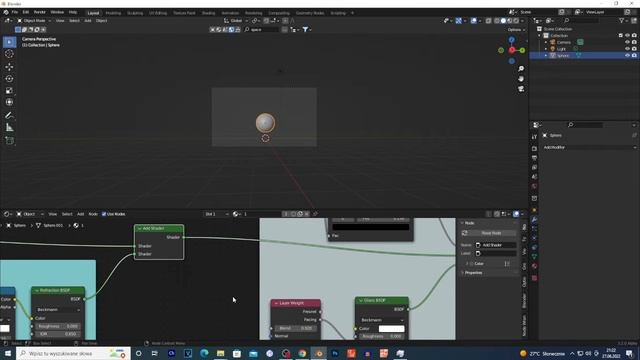Screen dimensions: 640x360
Task: Open the node editor Node menu
Action: click(x=93, y=214)
